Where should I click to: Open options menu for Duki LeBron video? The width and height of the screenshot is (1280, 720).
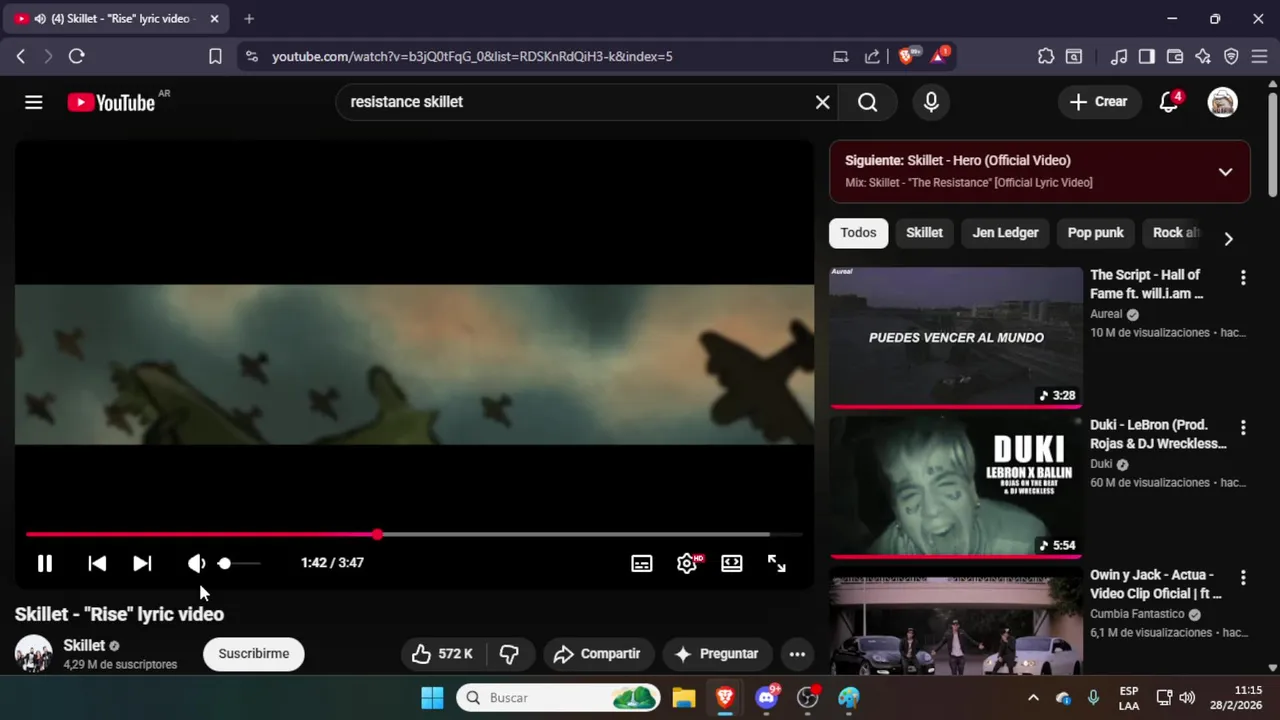pyautogui.click(x=1243, y=428)
